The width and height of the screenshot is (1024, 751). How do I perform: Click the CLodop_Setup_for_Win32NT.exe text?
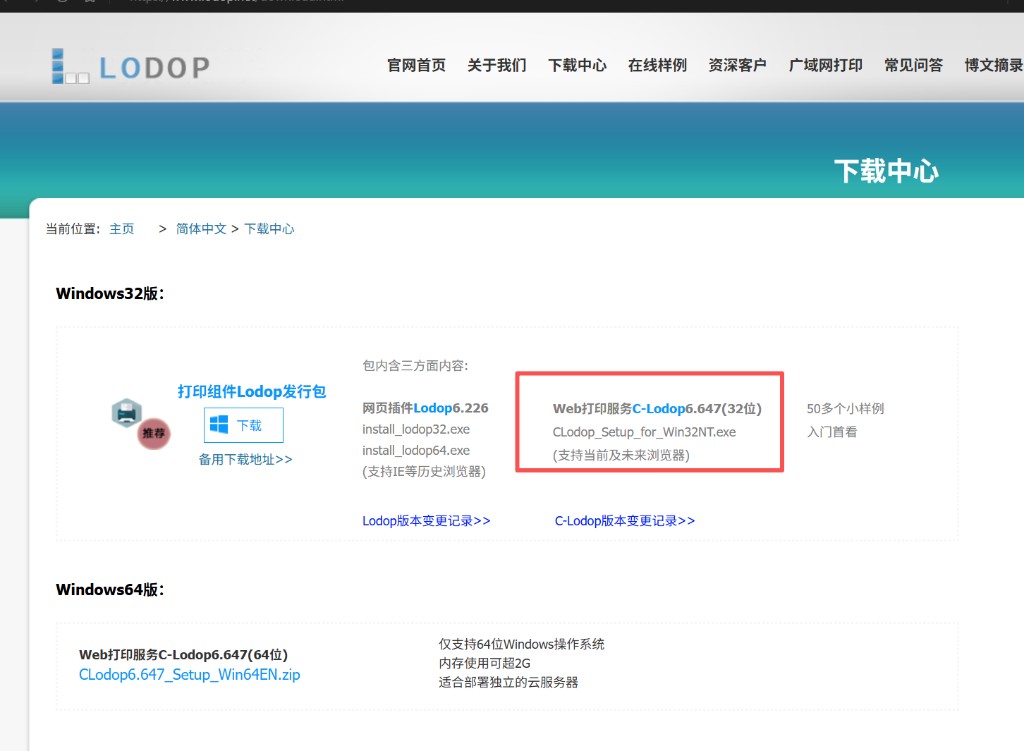point(644,432)
